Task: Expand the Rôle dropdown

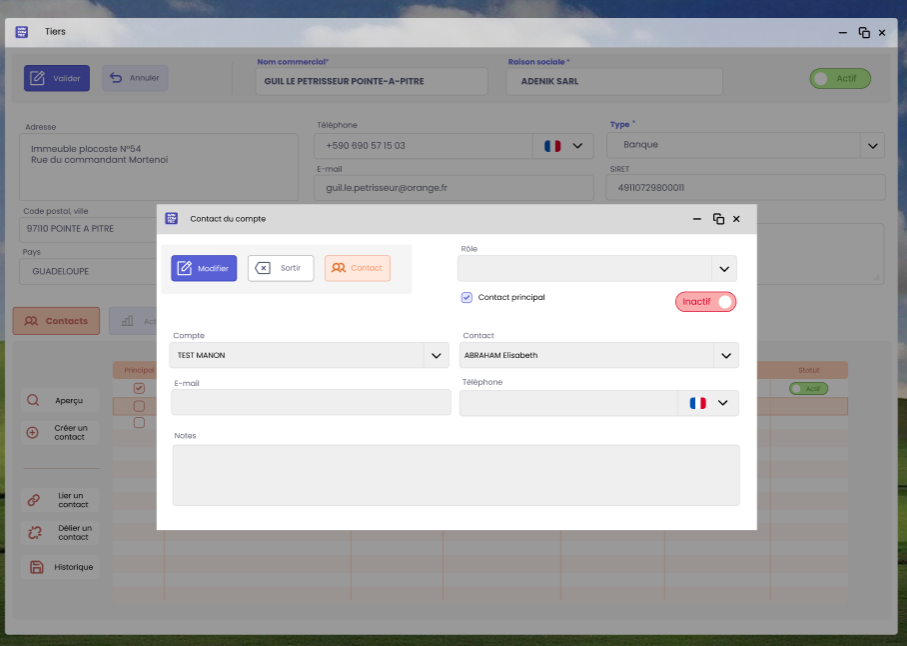Action: 723,268
